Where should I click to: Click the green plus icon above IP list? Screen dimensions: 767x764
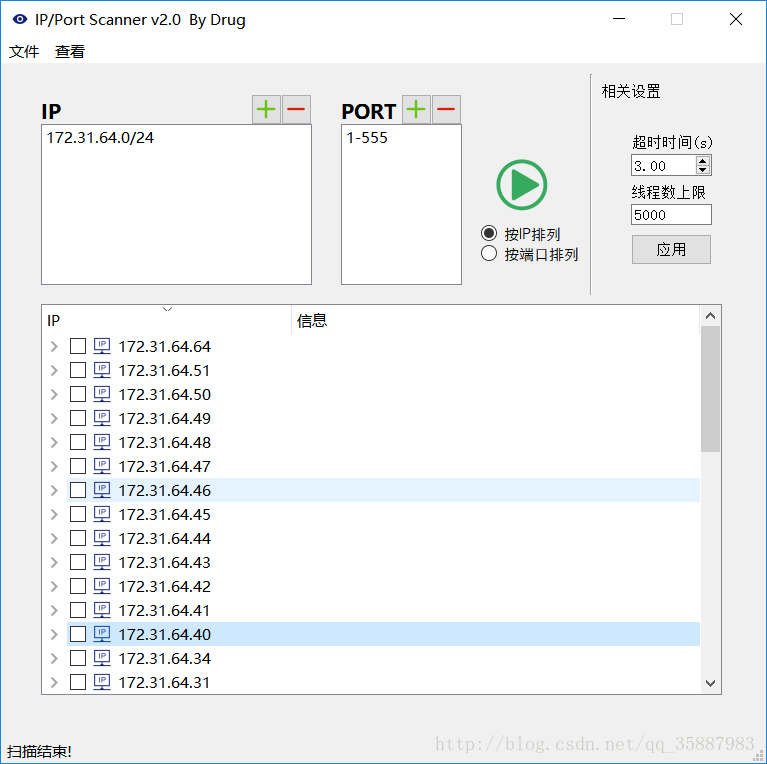click(x=266, y=109)
